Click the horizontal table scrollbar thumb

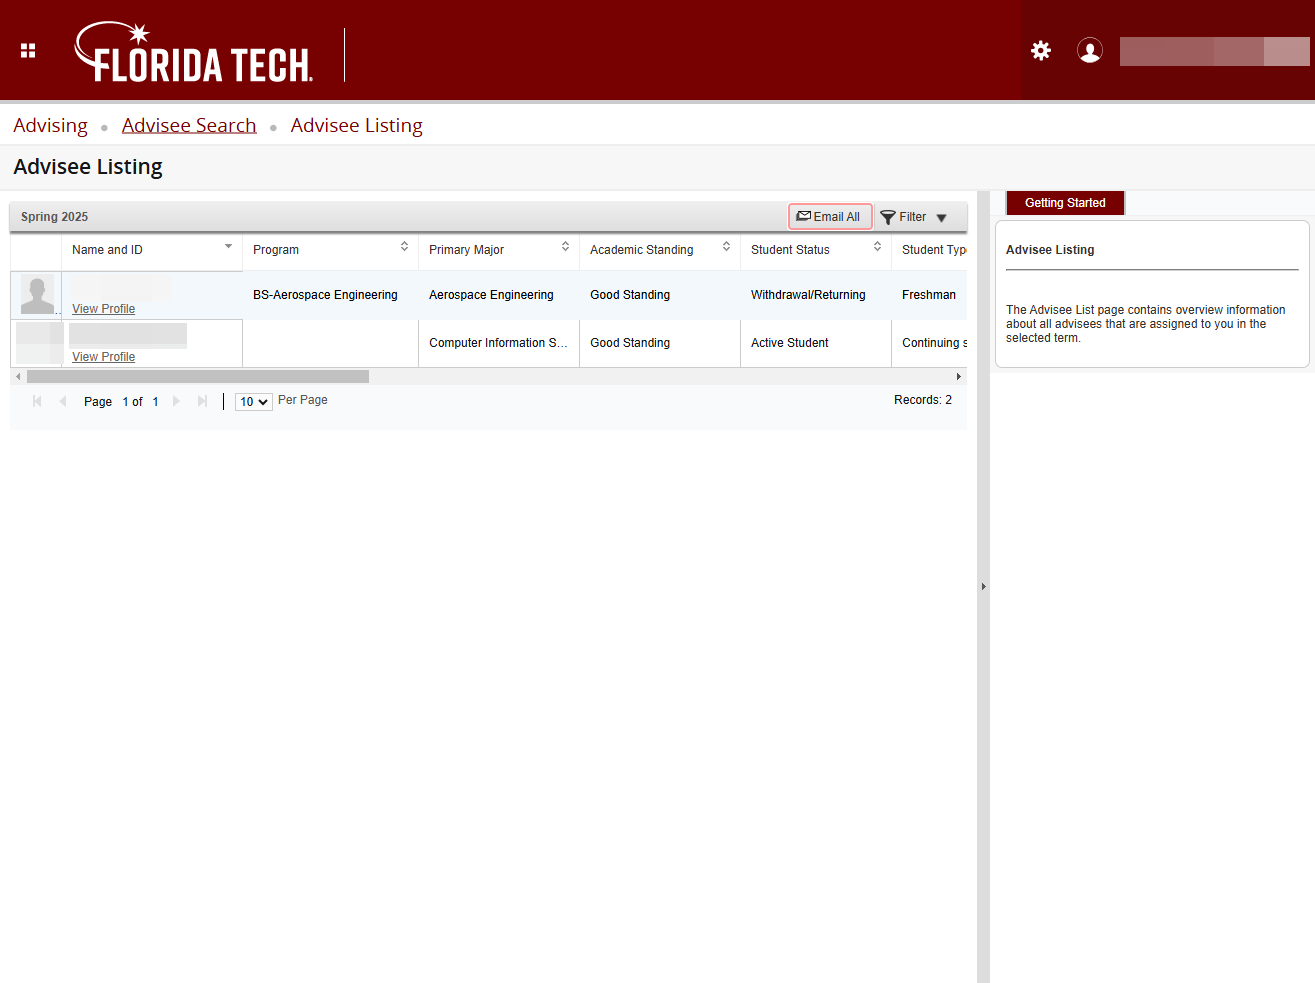pyautogui.click(x=198, y=377)
